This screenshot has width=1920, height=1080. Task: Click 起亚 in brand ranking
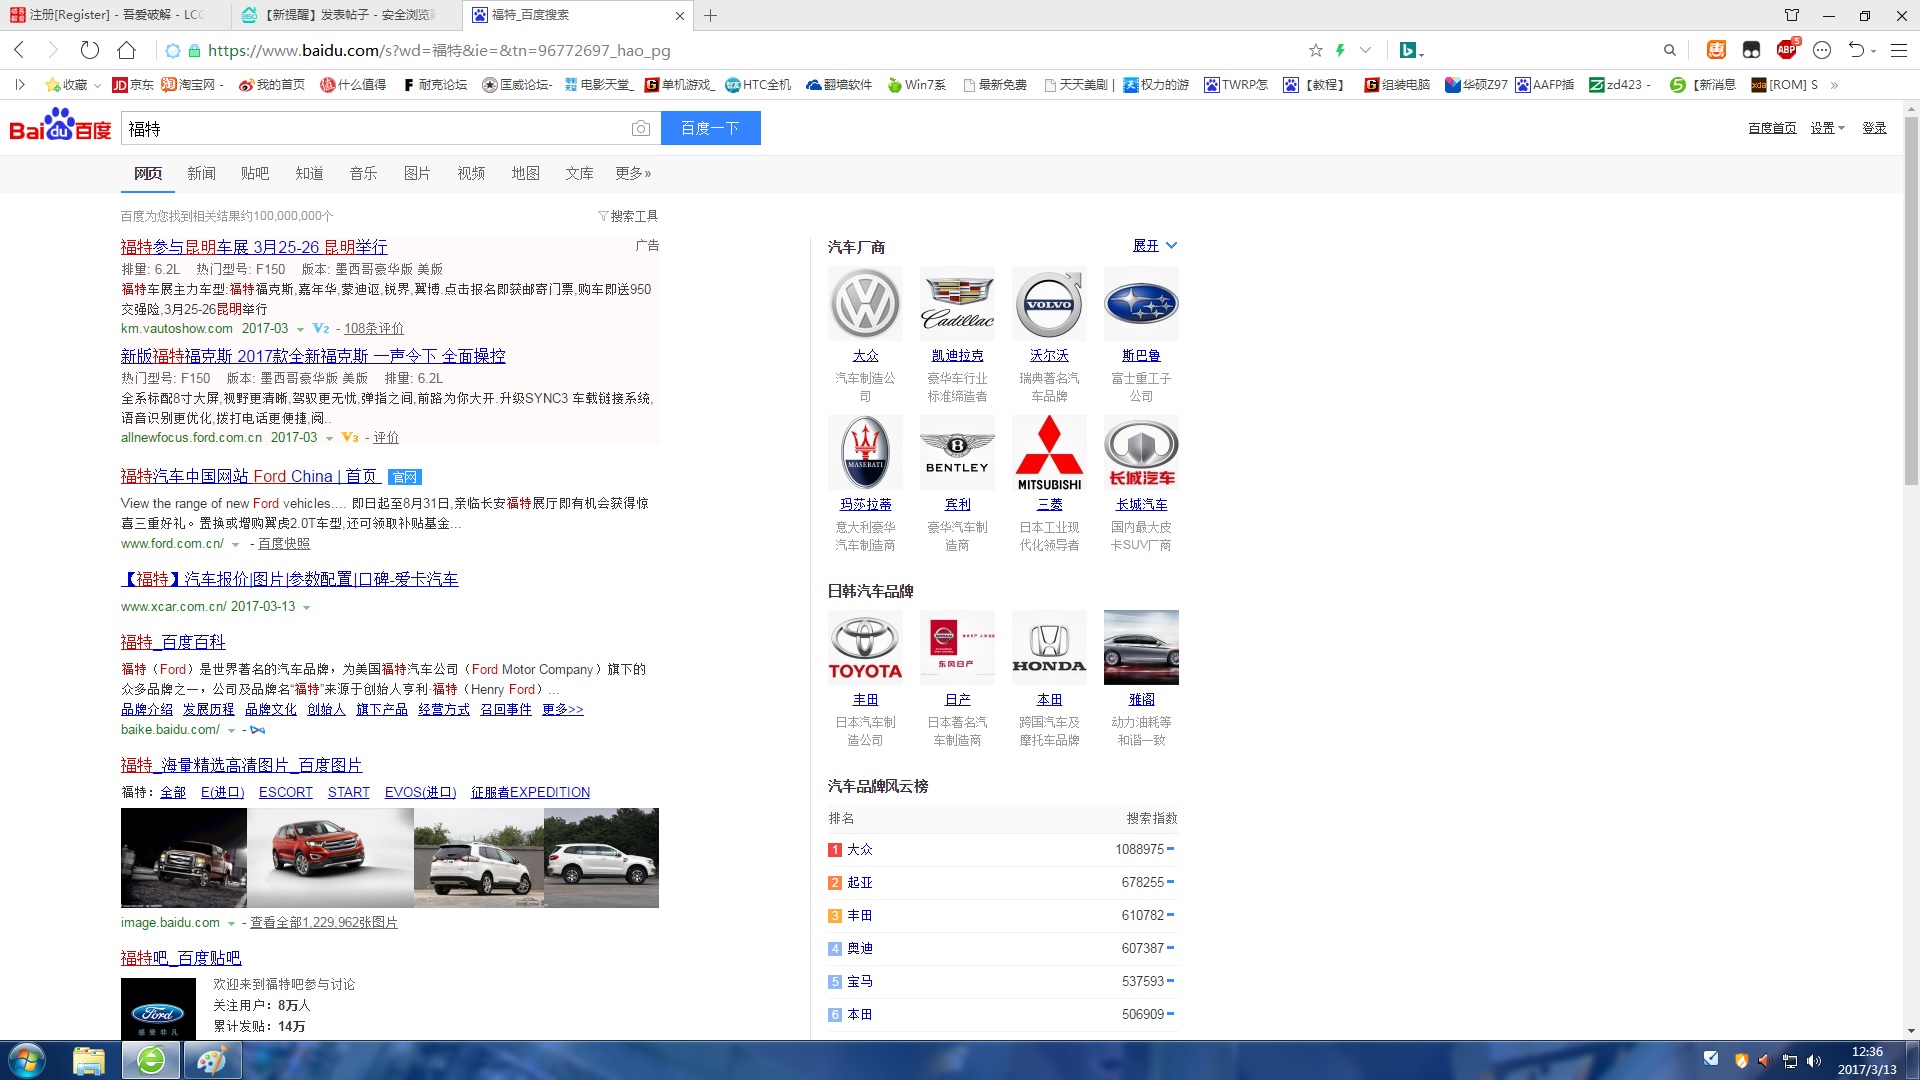pyautogui.click(x=860, y=882)
